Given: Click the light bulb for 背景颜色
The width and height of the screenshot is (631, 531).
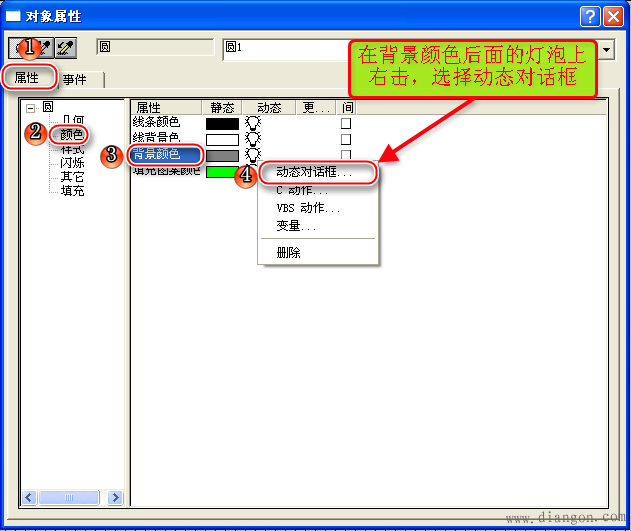Looking at the screenshot, I should (x=253, y=155).
